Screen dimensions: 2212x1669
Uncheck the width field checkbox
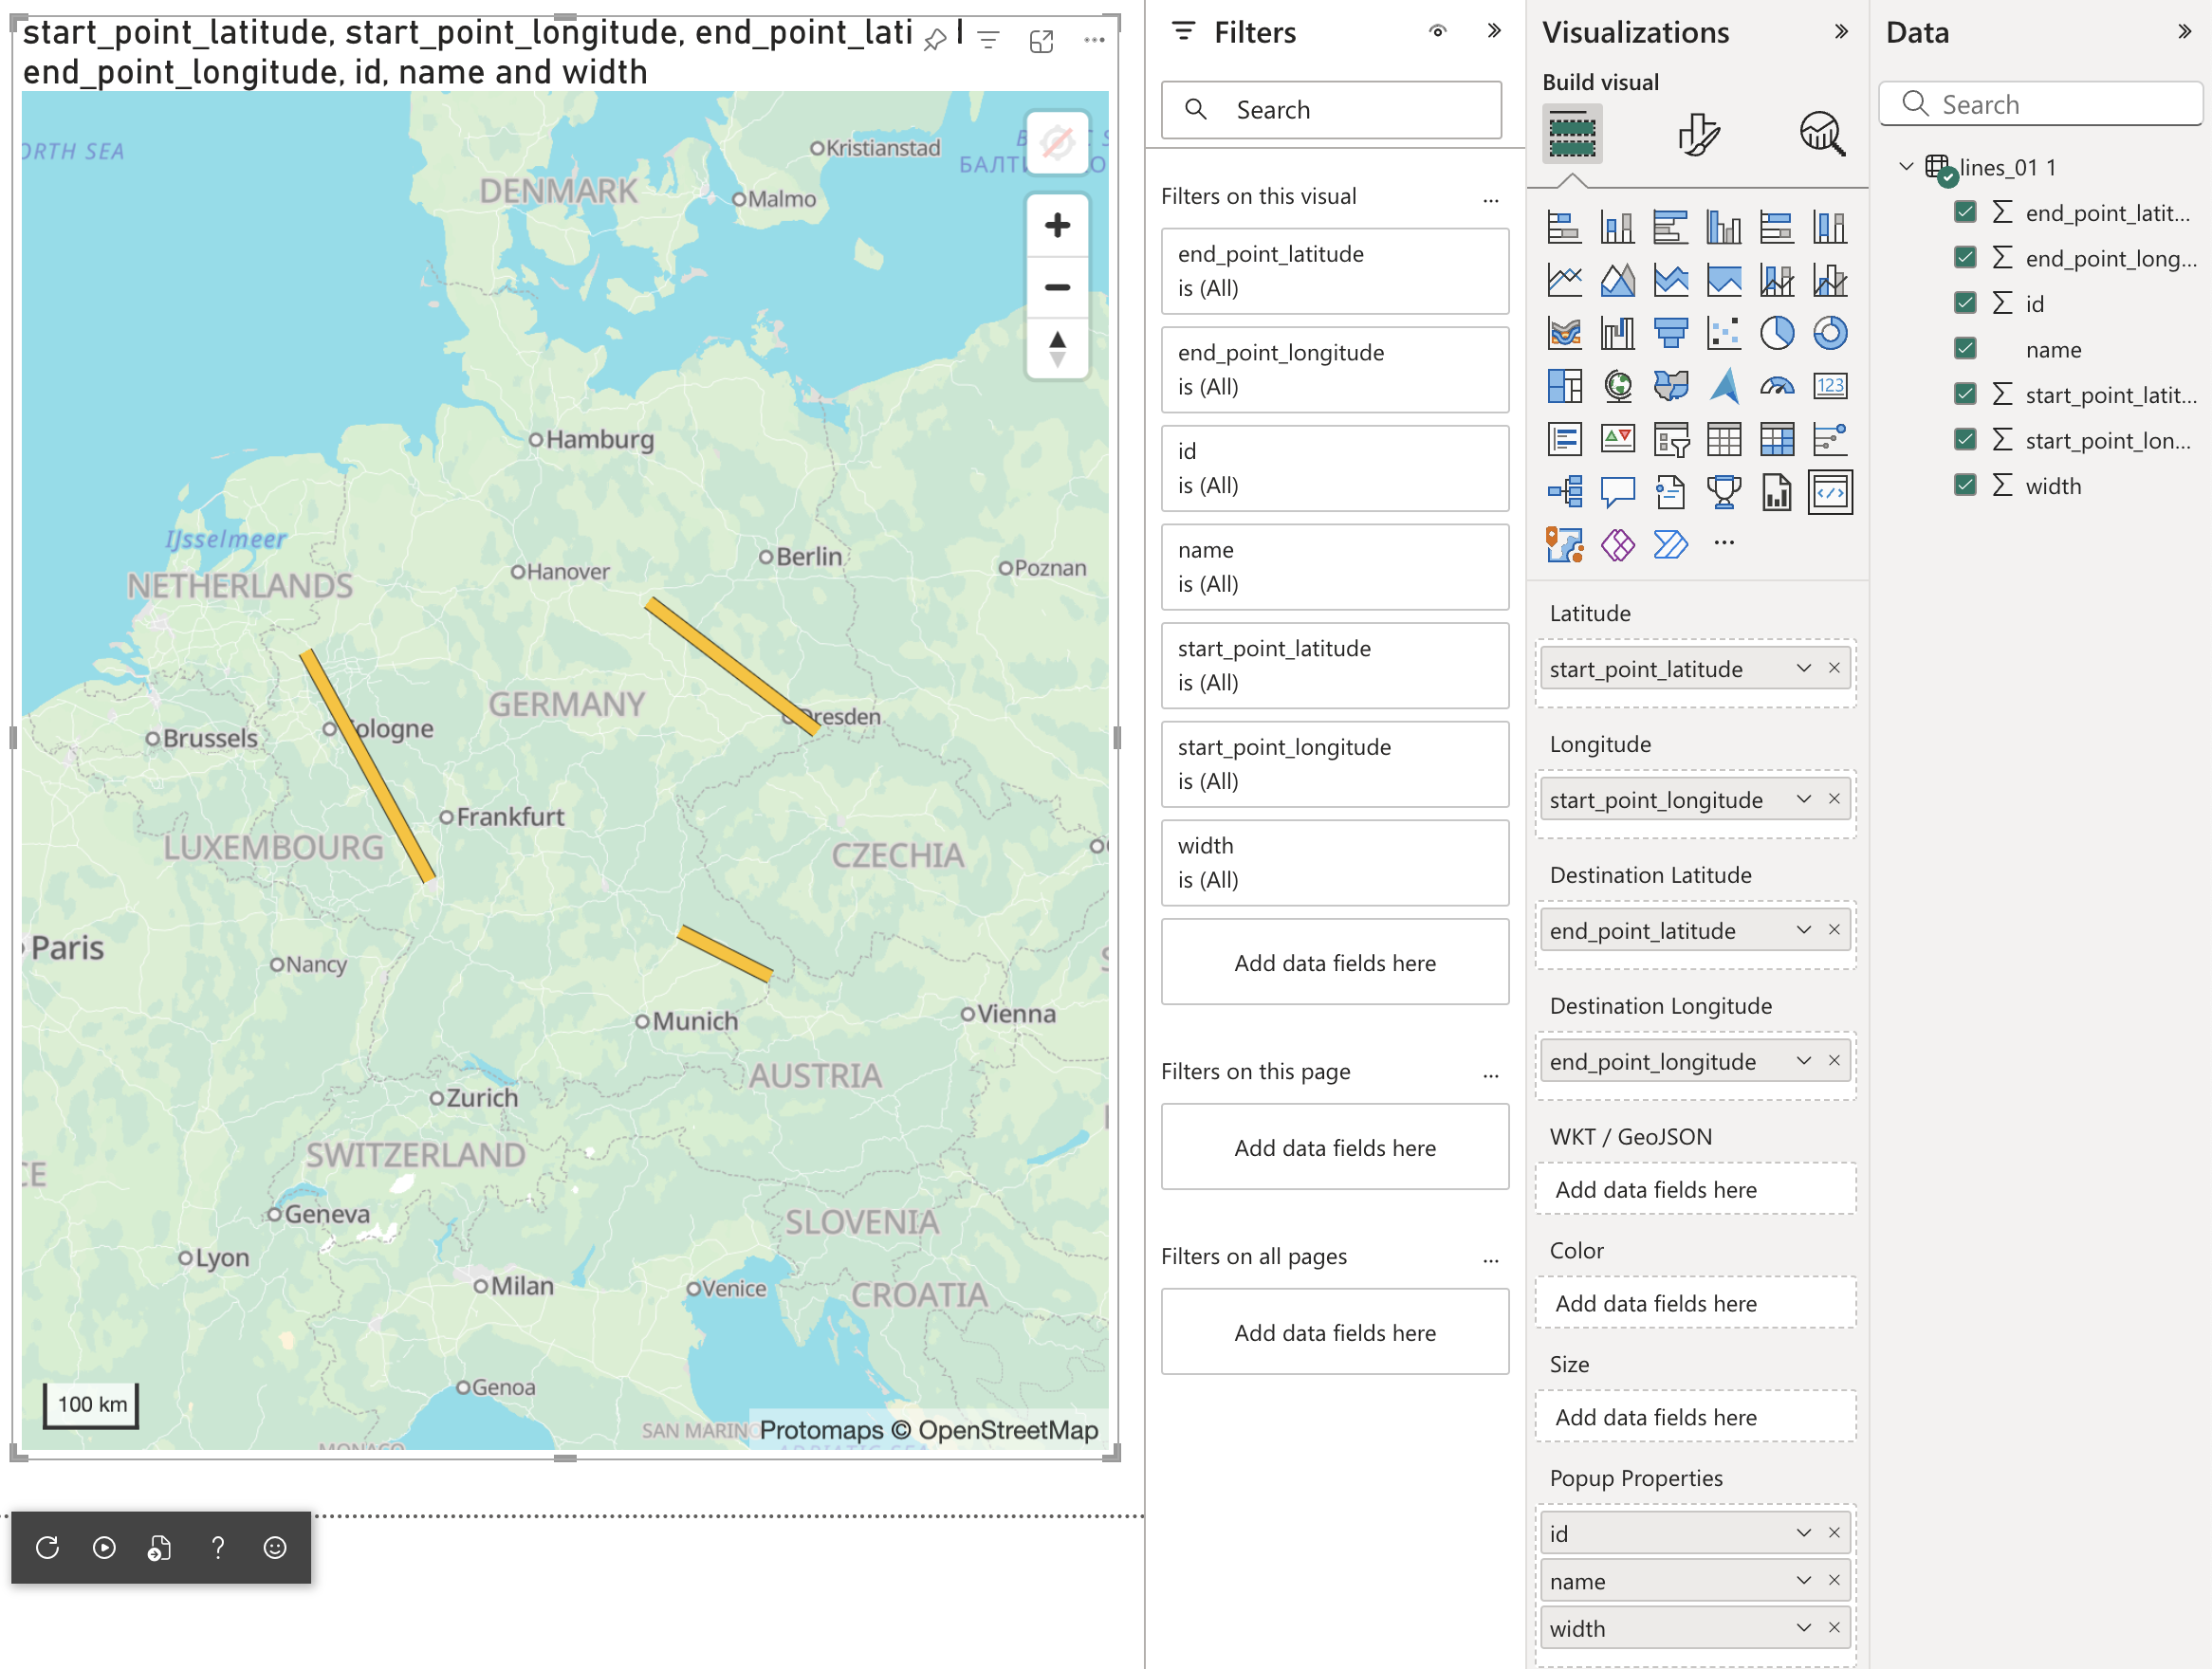1964,486
